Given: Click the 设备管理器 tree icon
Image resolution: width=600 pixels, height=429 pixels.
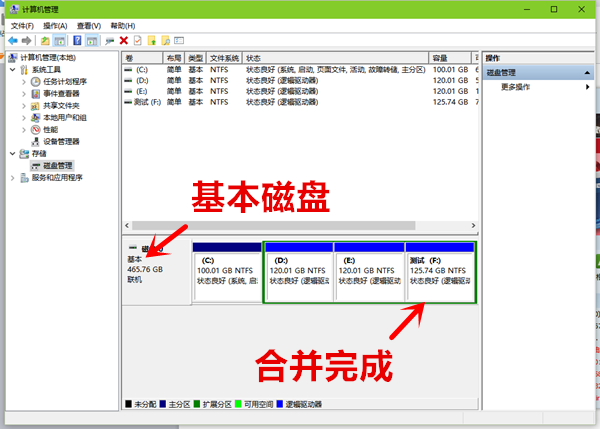Looking at the screenshot, I should point(35,142).
